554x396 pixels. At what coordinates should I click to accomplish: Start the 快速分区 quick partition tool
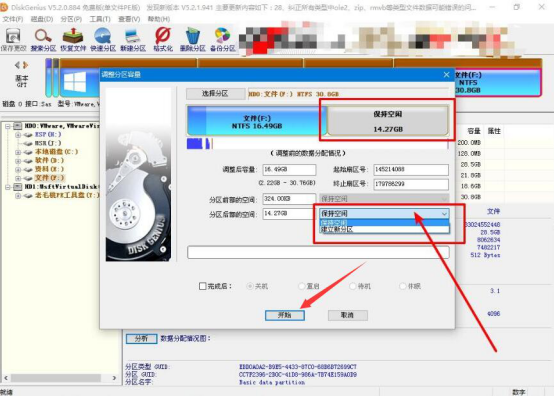click(x=103, y=40)
